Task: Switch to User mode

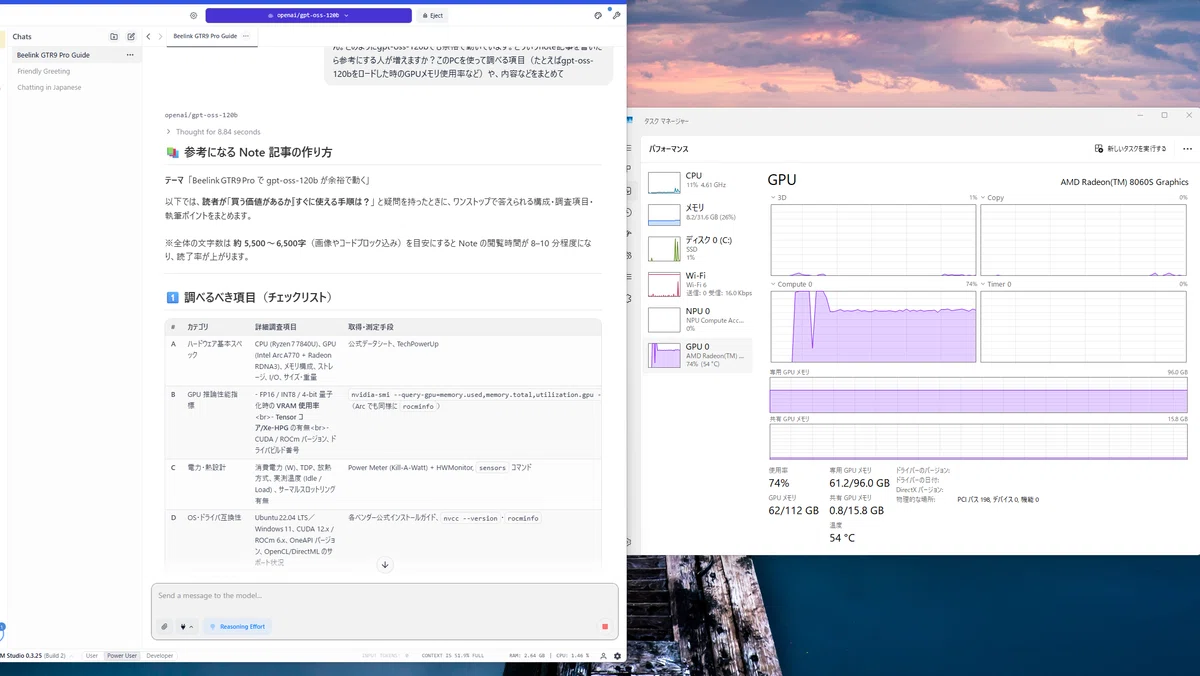Action: (x=92, y=656)
